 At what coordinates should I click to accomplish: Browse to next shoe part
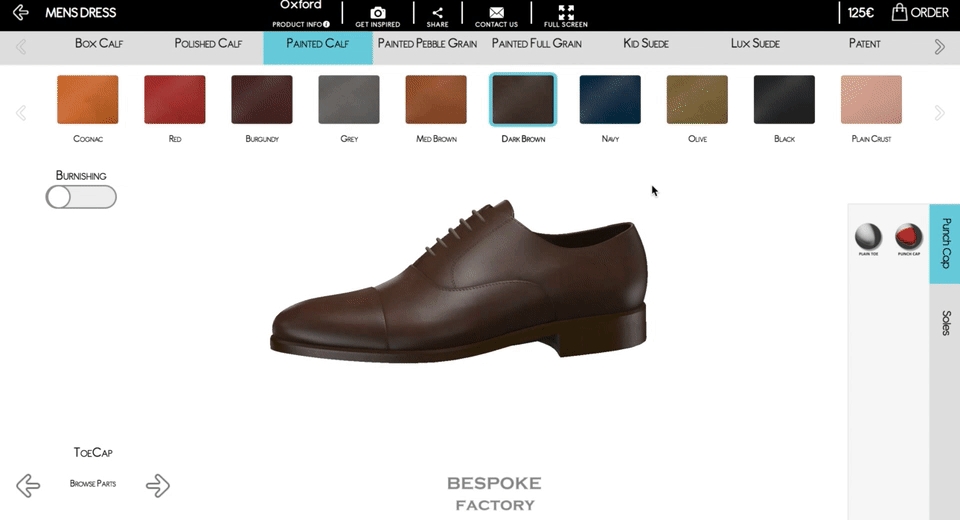(158, 486)
